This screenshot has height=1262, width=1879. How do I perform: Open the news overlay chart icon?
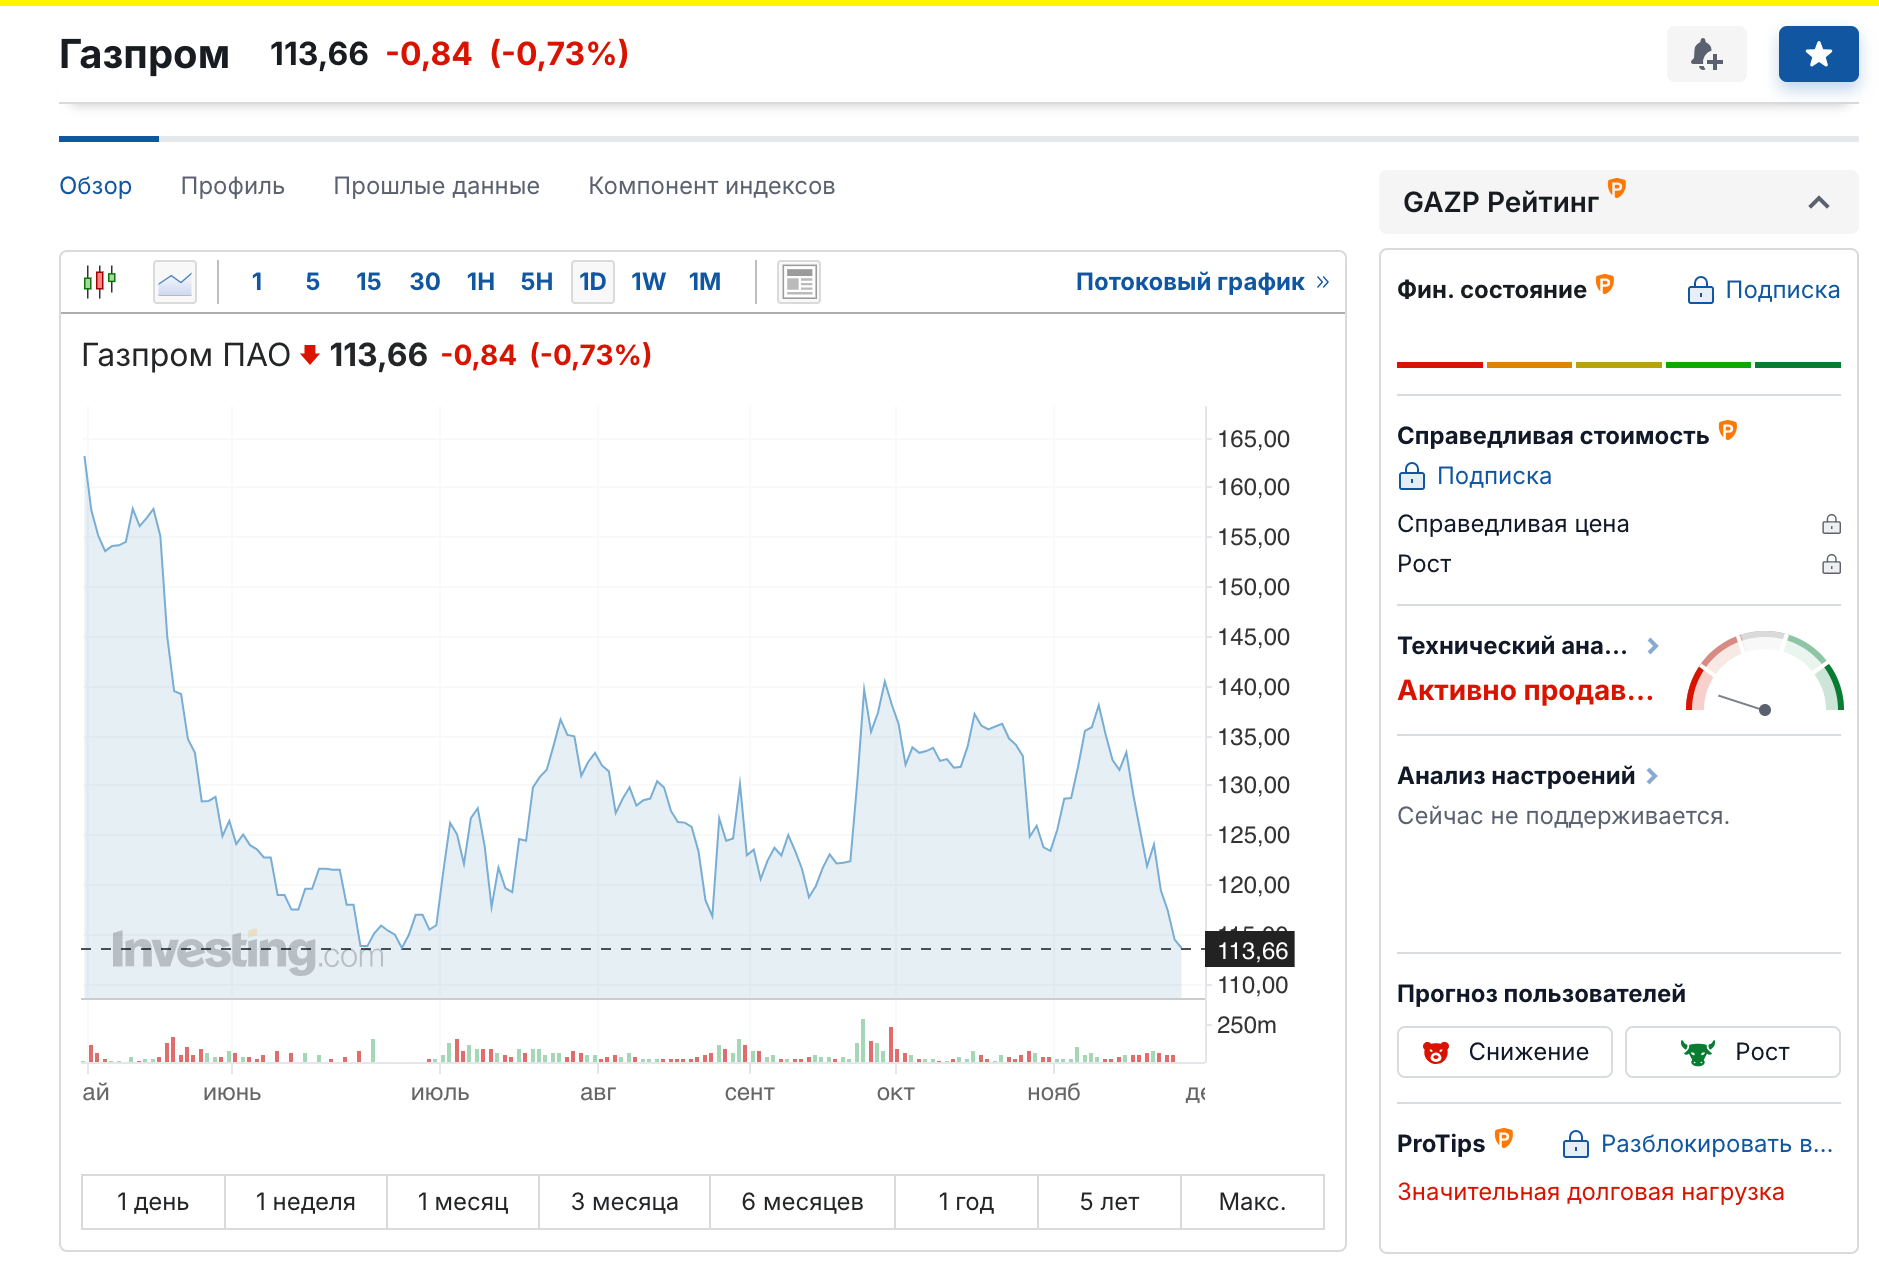tap(798, 282)
